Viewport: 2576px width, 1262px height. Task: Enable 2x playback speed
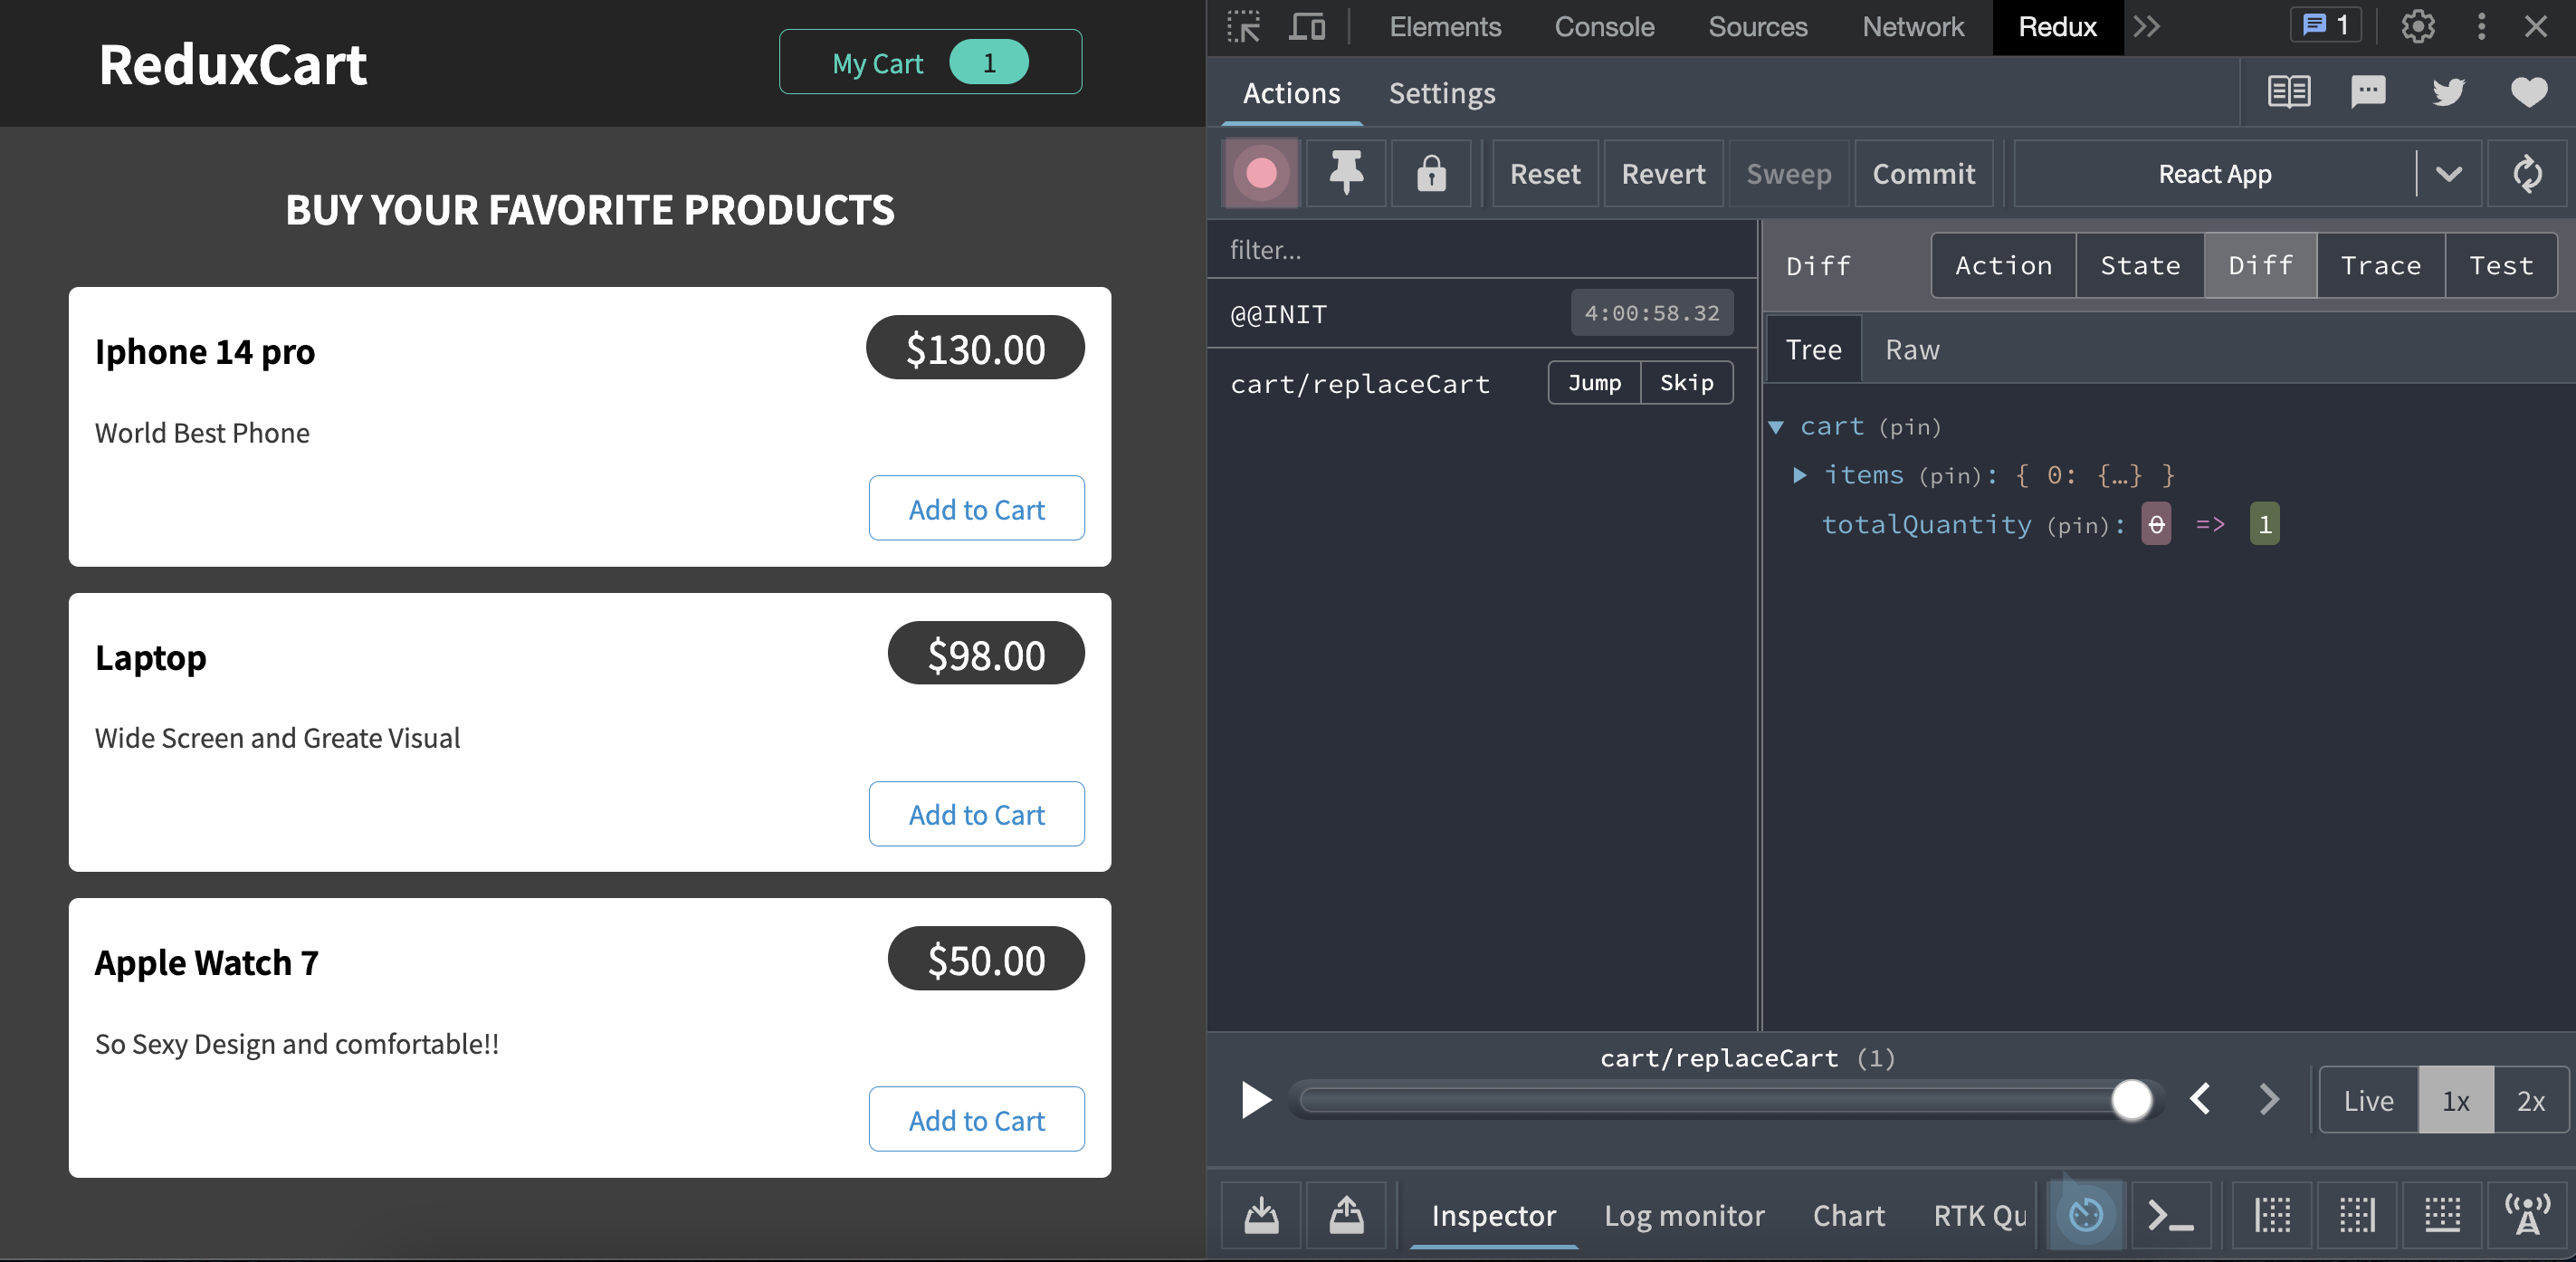pos(2531,1100)
